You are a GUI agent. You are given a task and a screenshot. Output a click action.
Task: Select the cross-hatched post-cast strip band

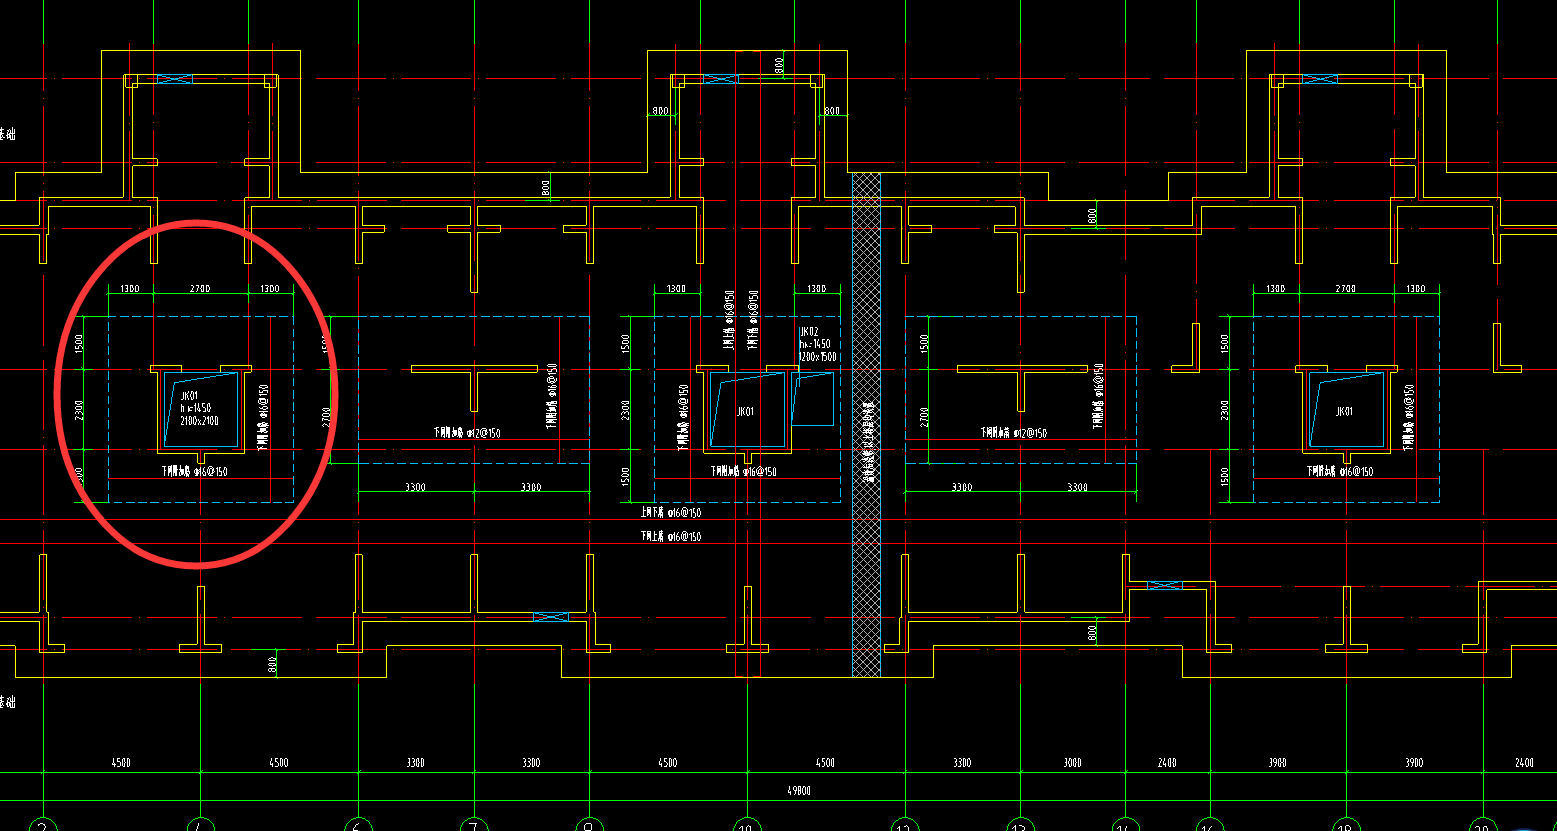[866, 425]
